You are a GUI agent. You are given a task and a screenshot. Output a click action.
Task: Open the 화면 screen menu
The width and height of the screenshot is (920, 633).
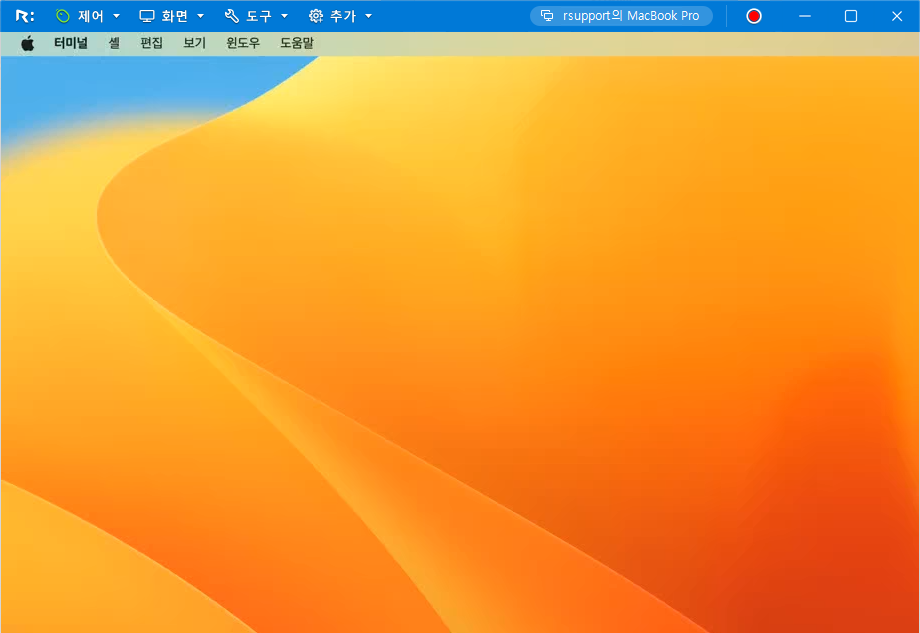(x=175, y=16)
